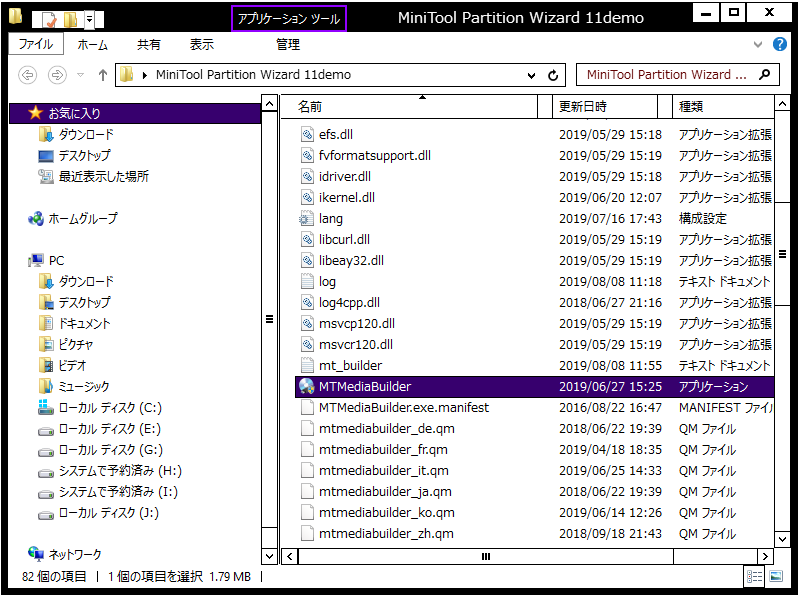Open ローカル ディスク (C:) drive
The height and width of the screenshot is (596, 799).
[x=100, y=408]
